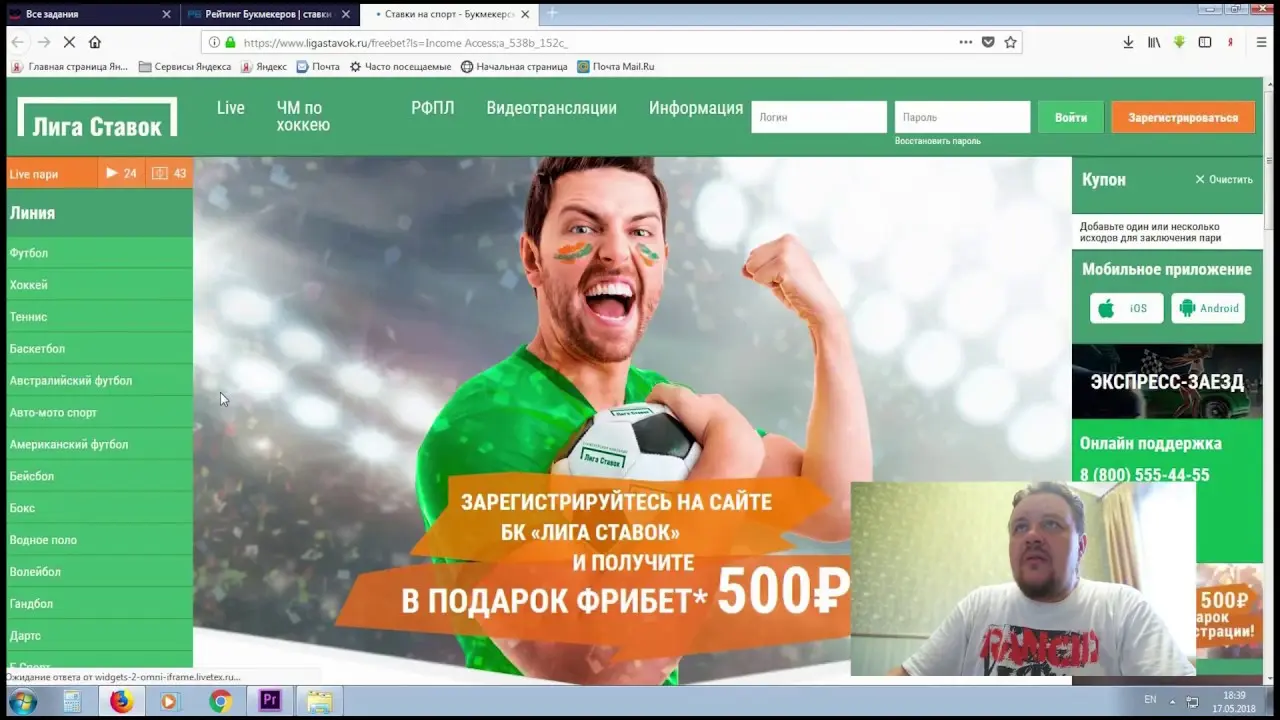The width and height of the screenshot is (1280, 720).
Task: Select Футбол in the sports list
Action: pos(100,253)
